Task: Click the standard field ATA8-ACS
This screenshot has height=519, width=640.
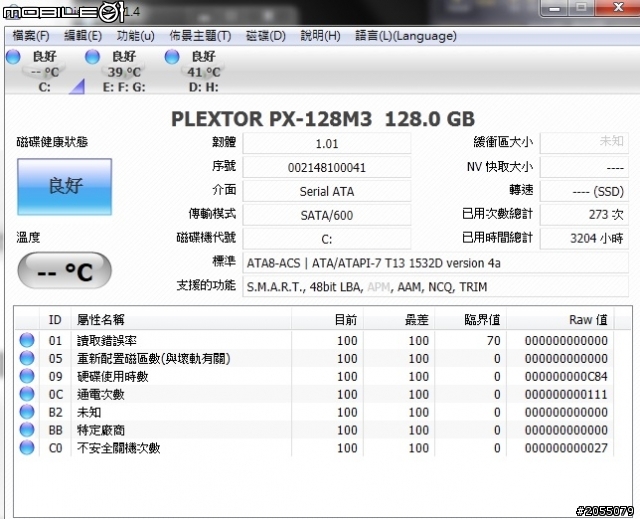Action: pos(436,263)
